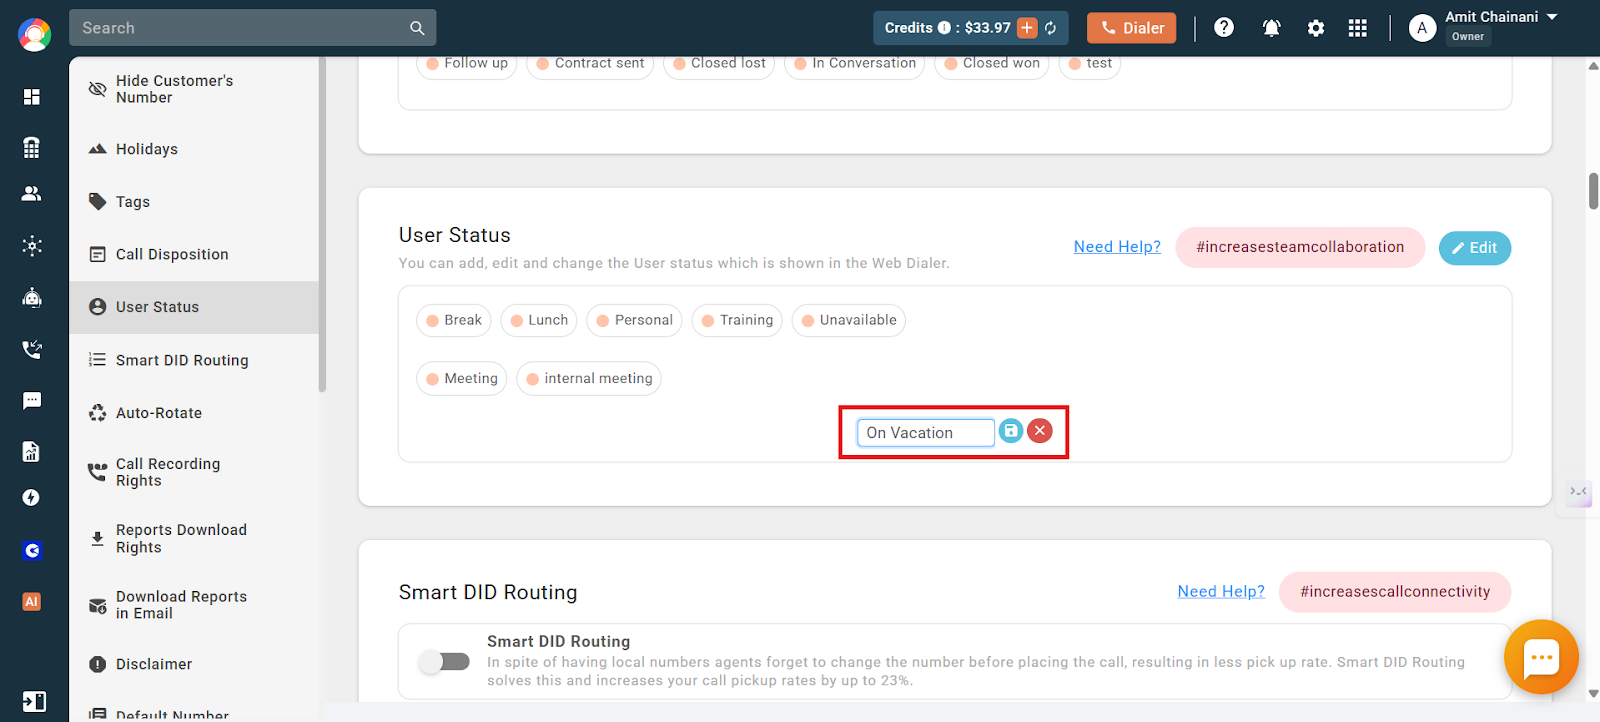Select the Training status chip
The width and height of the screenshot is (1600, 722).
(x=737, y=320)
